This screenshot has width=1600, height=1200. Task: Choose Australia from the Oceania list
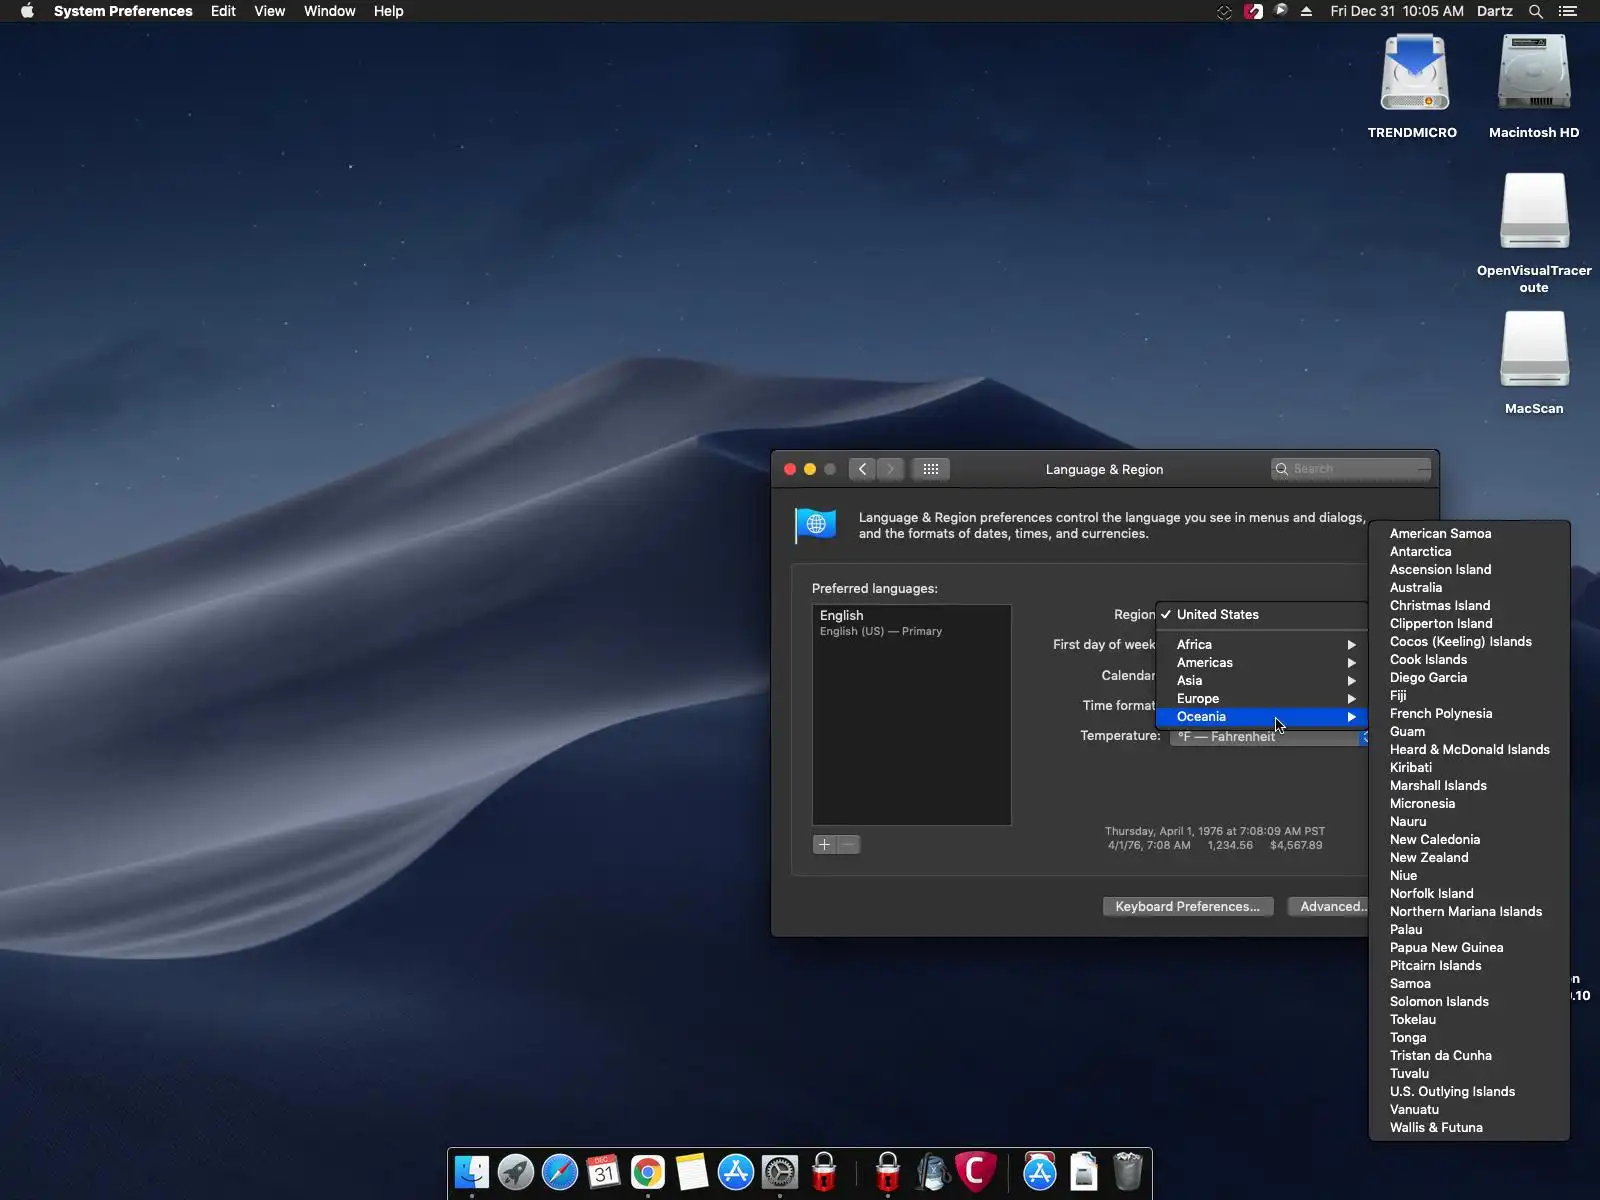[1469, 588]
